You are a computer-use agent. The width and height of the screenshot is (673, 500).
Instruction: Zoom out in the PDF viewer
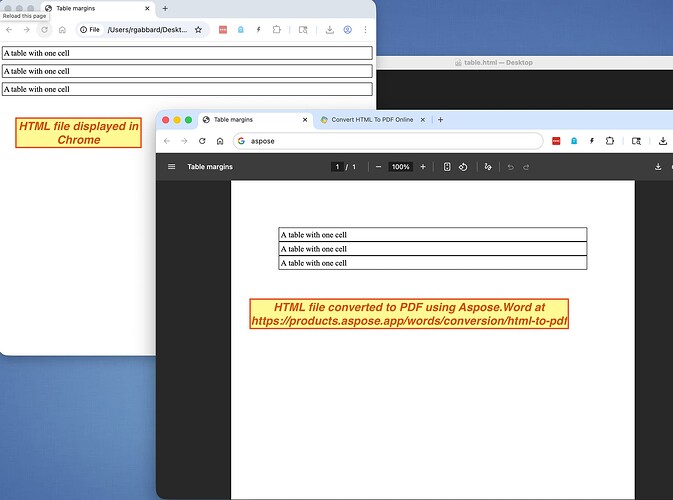tap(378, 167)
